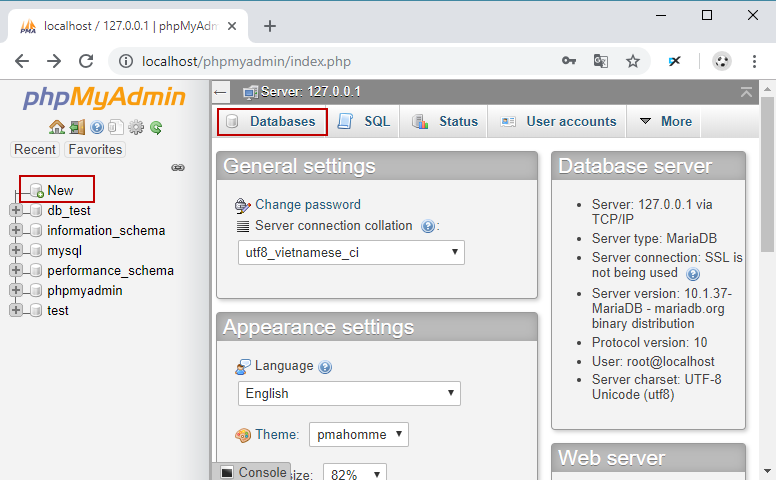Open the Language selection dropdown
The width and height of the screenshot is (776, 480).
click(x=349, y=394)
